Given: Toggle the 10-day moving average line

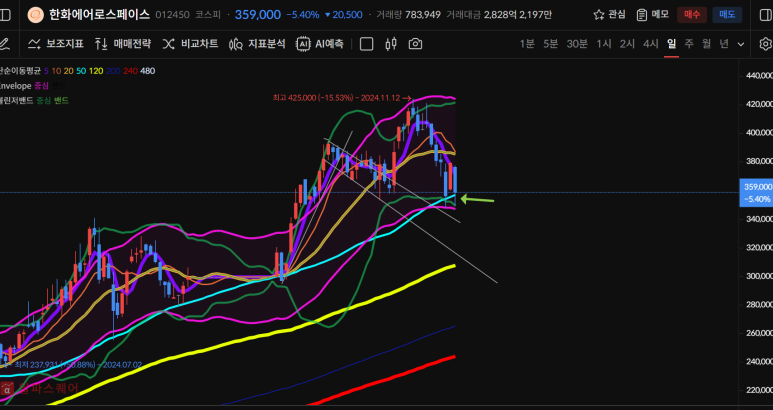Looking at the screenshot, I should click(x=56, y=71).
